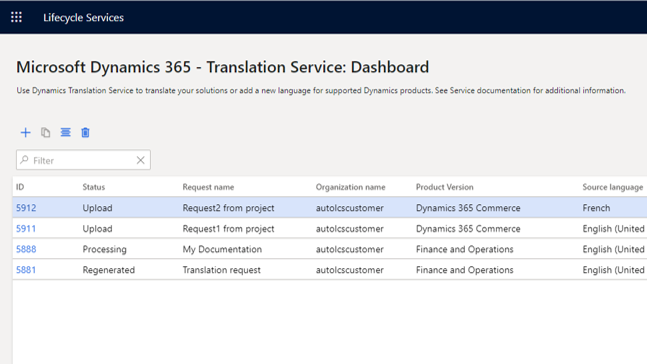This screenshot has width=647, height=364.
Task: Delete selected request with trash icon
Action: tap(85, 132)
